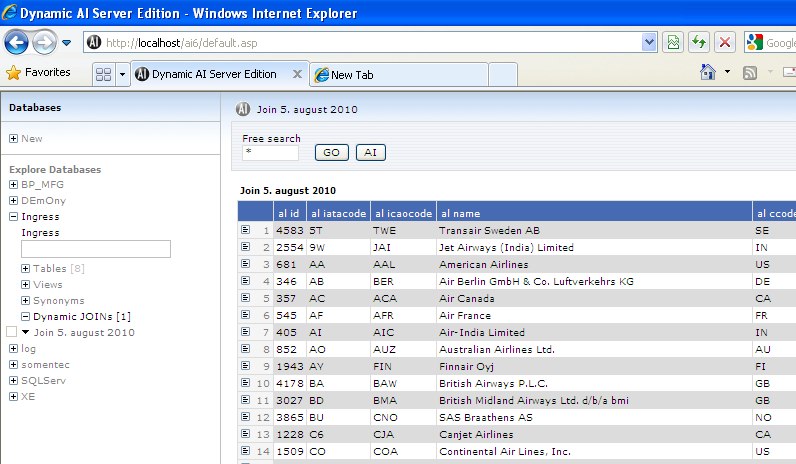796x464 pixels.
Task: Open record icon for Transair Sweden AB
Action: pos(246,230)
